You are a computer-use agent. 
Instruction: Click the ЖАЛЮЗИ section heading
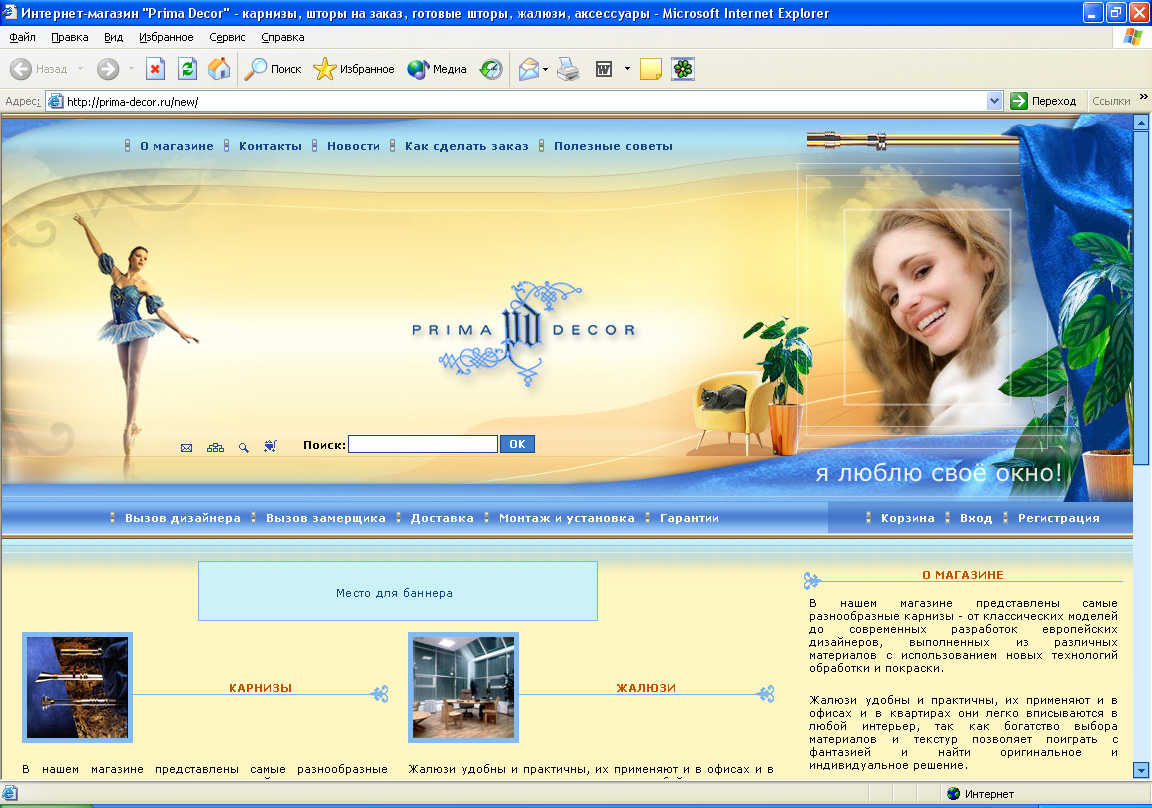click(646, 688)
